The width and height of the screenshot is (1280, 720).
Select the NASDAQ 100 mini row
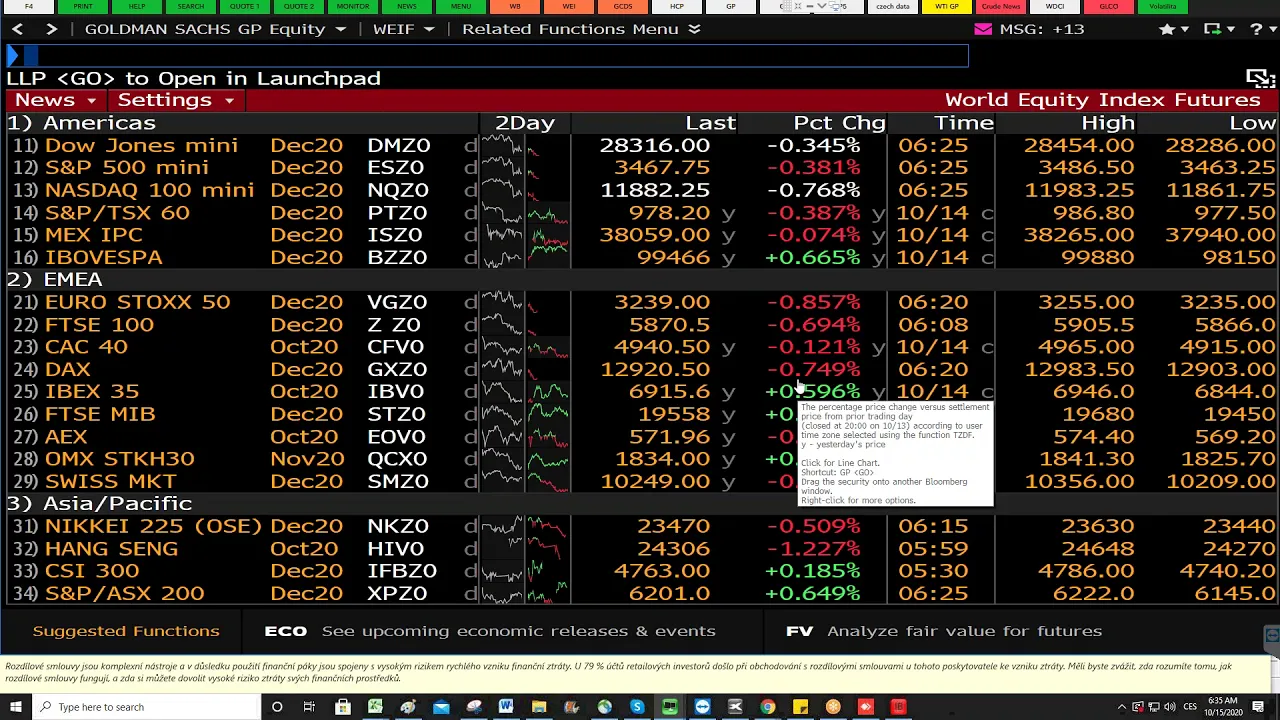(640, 190)
